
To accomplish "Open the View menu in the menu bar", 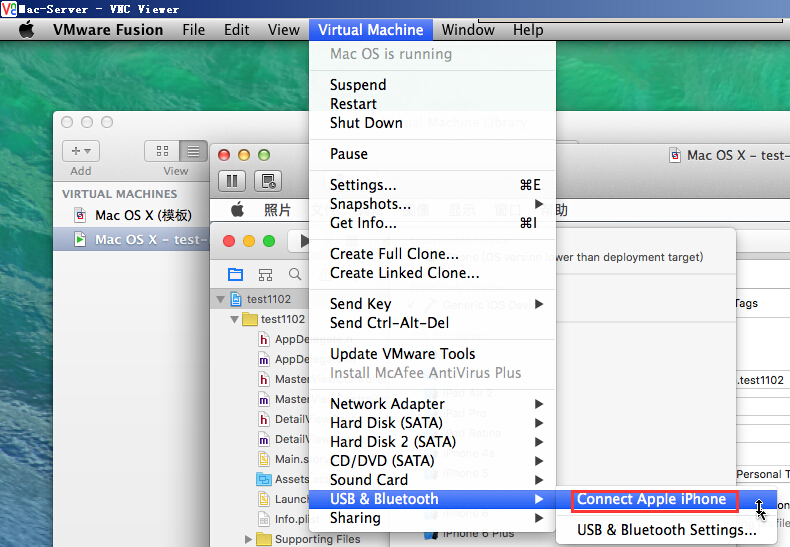I will [284, 30].
